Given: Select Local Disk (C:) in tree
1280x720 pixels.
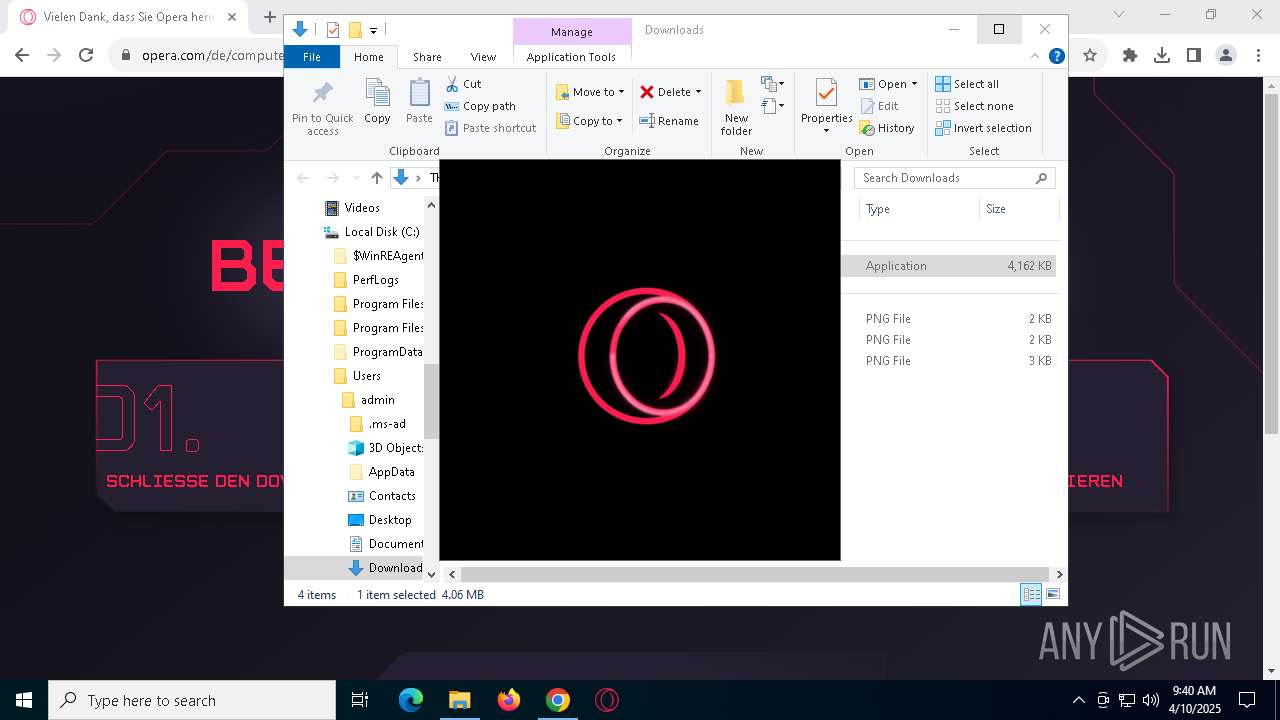Looking at the screenshot, I should (x=371, y=232).
